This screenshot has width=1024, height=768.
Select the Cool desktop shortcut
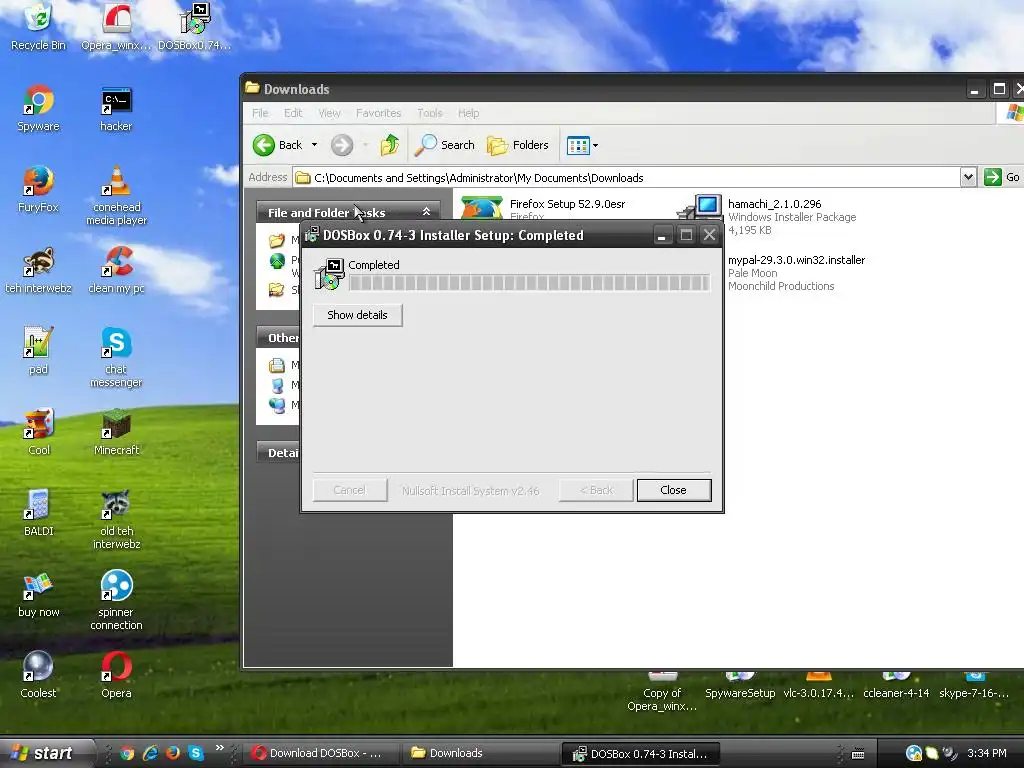(x=38, y=432)
